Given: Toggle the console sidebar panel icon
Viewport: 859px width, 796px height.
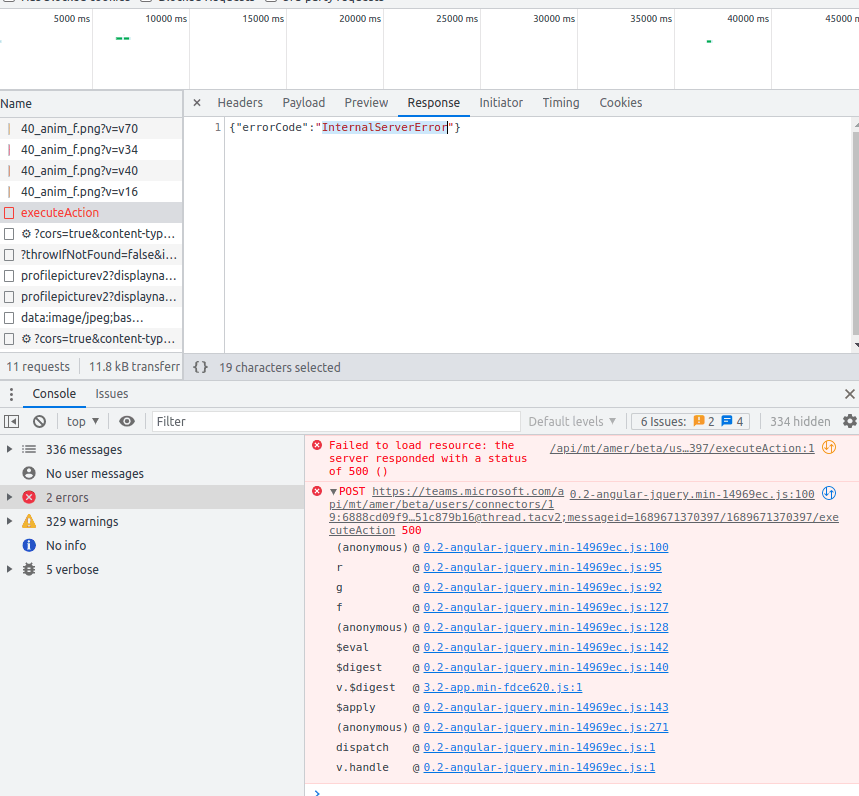Looking at the screenshot, I should 12,421.
